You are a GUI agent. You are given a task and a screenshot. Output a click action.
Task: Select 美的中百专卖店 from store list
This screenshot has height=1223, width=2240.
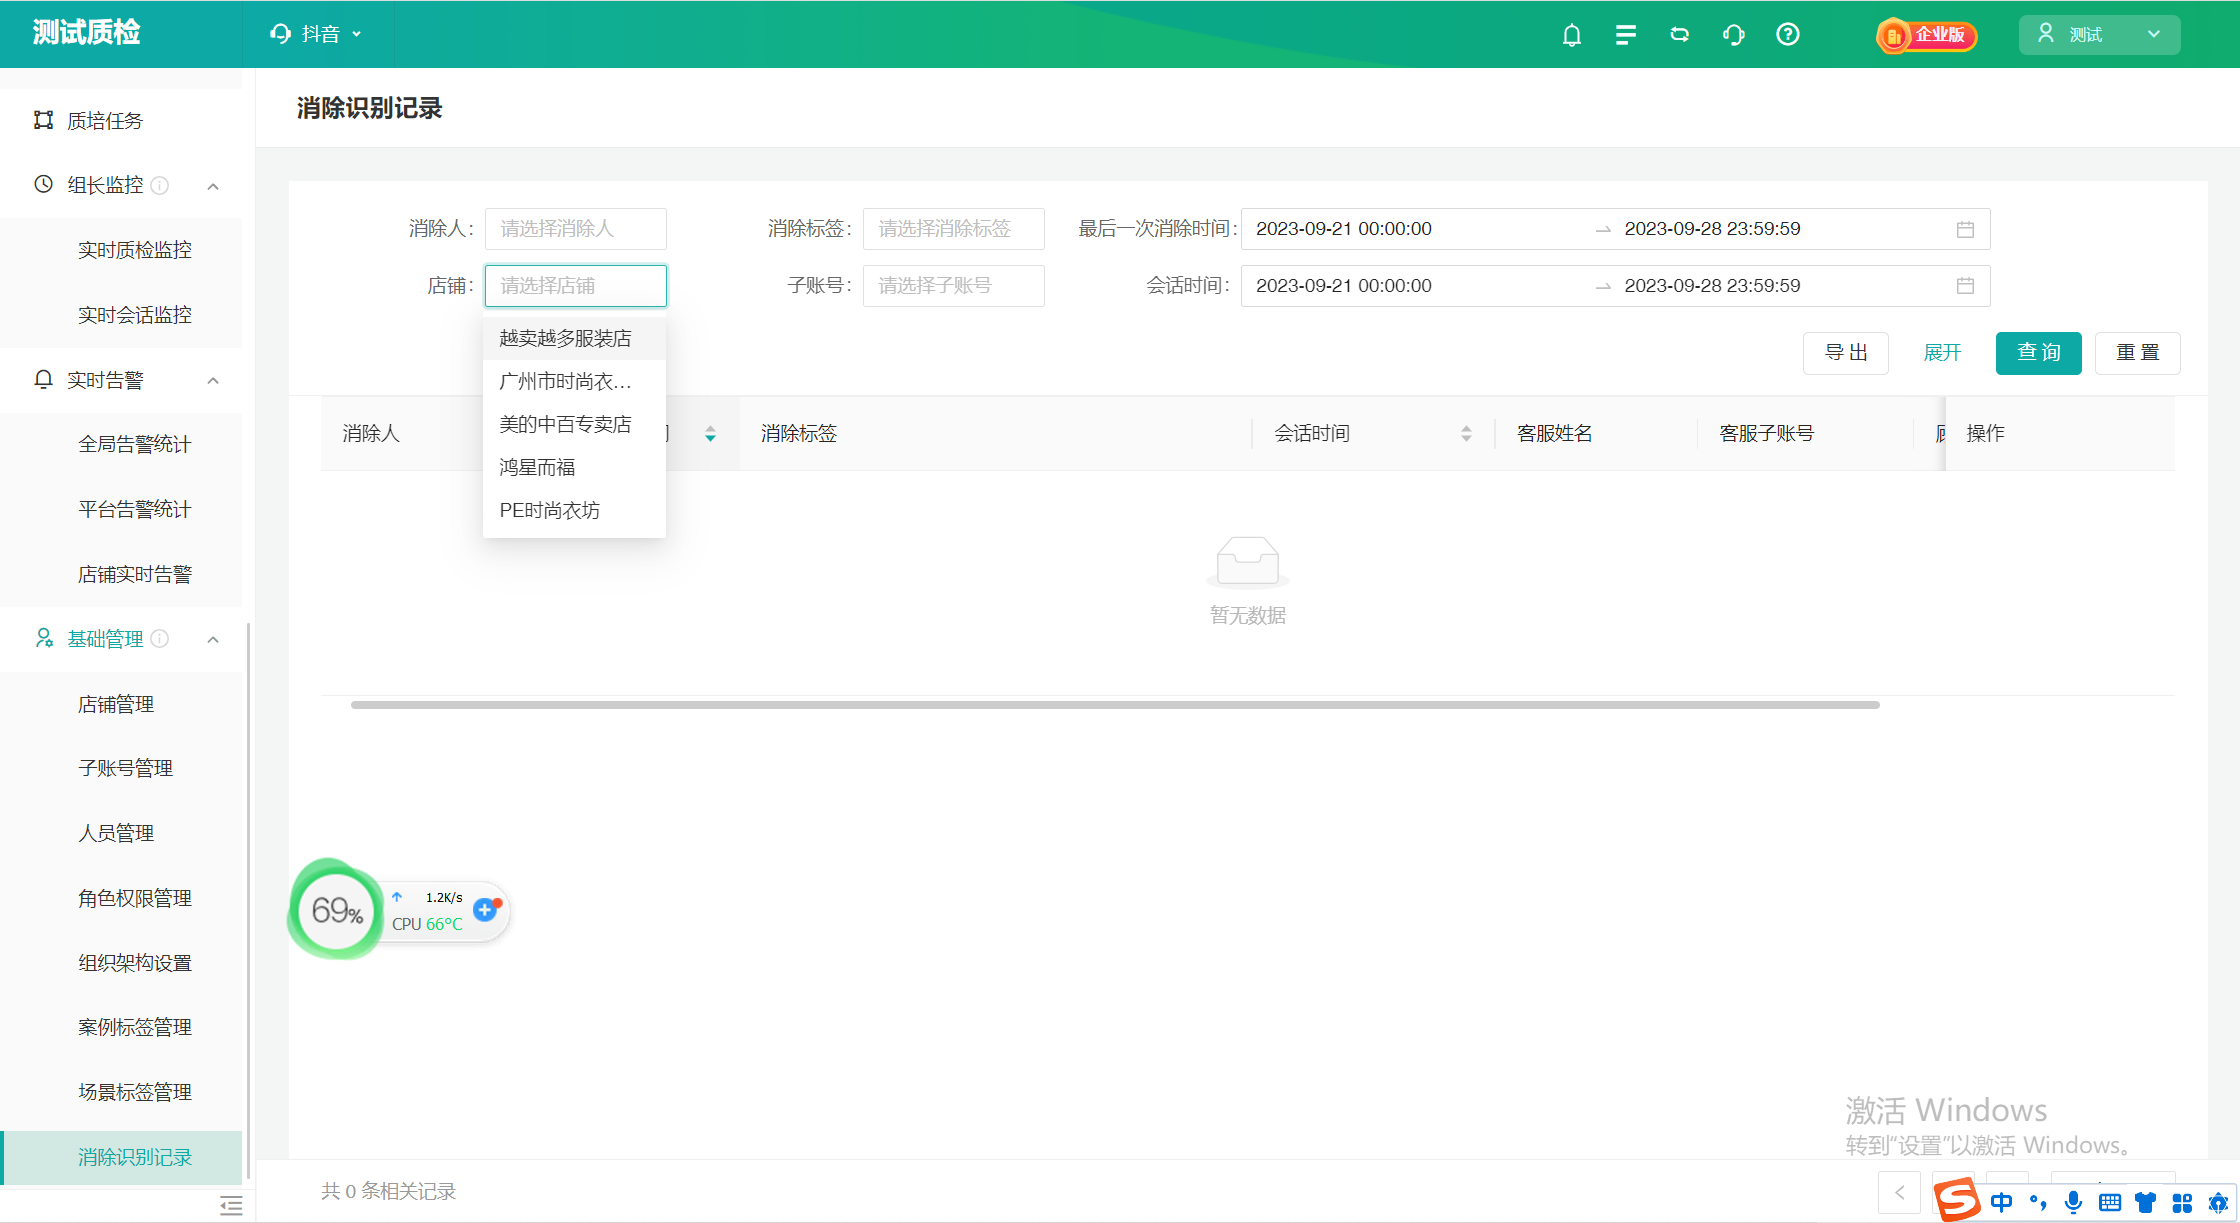pyautogui.click(x=574, y=424)
